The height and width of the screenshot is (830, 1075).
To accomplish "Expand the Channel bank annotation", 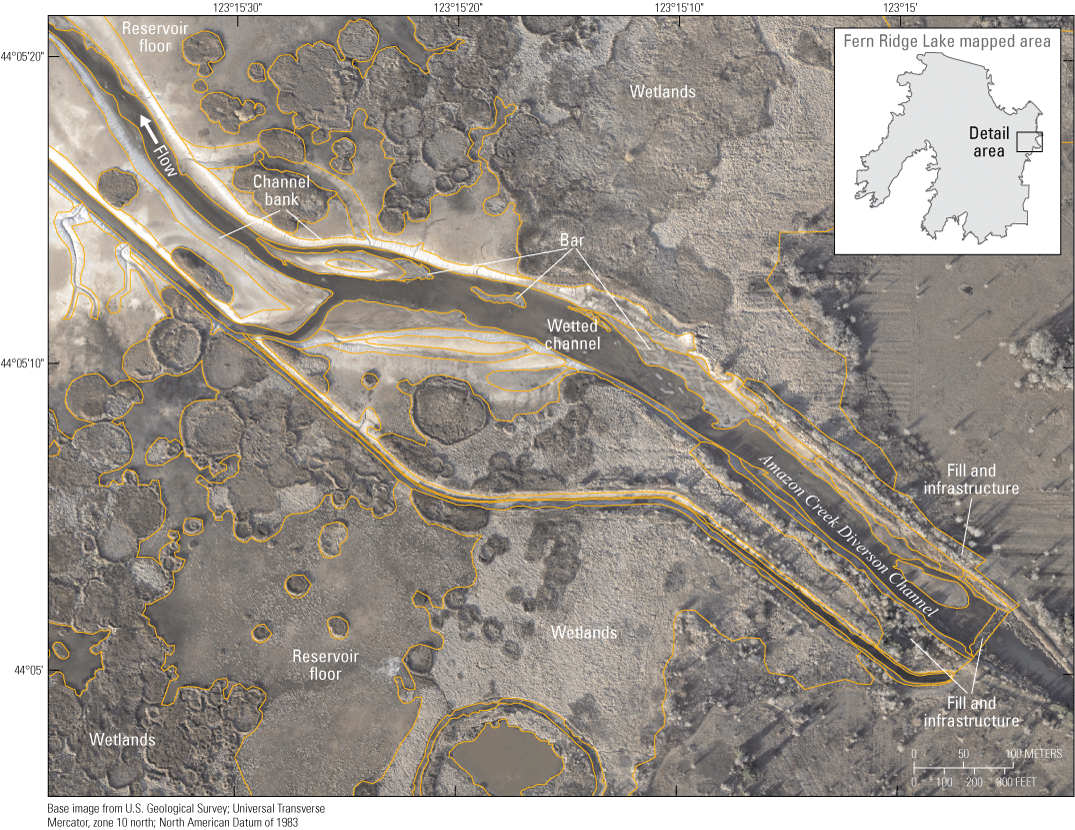I will [x=283, y=190].
